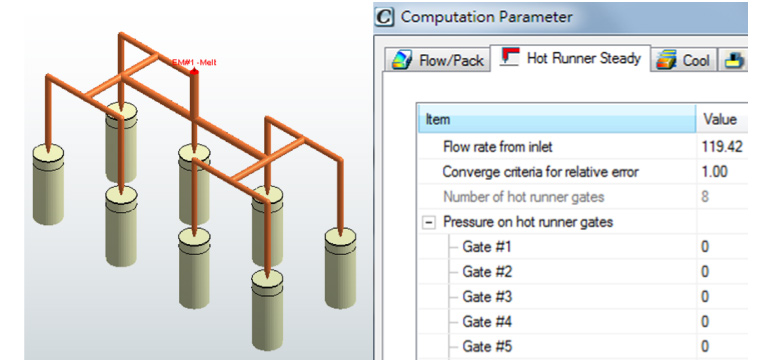Select the Gate #1 row

(583, 247)
